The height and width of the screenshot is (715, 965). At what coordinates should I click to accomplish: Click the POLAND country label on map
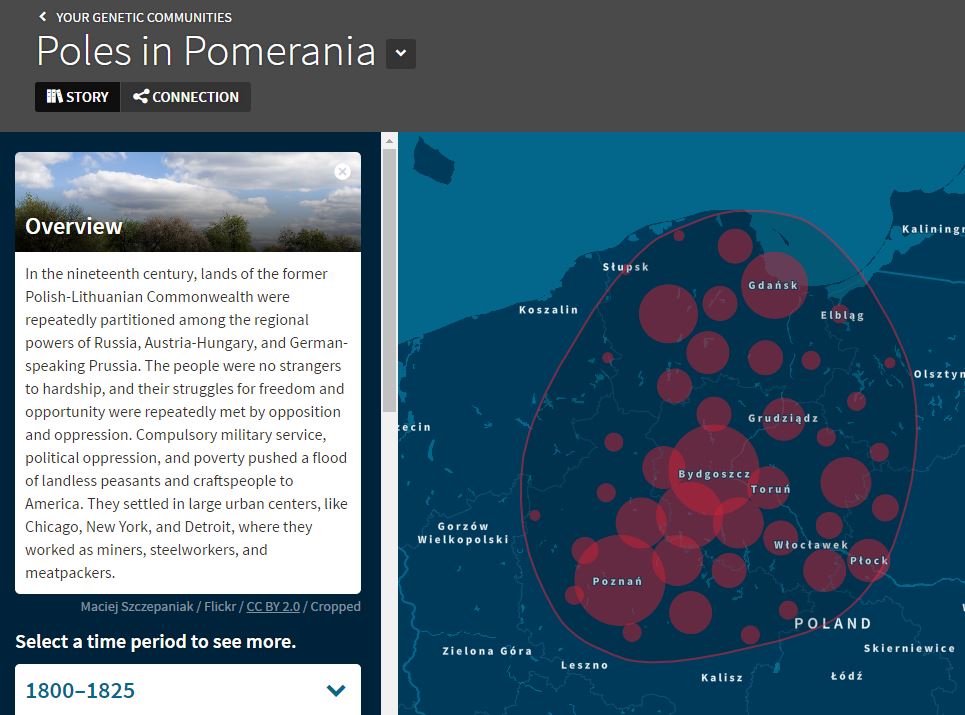pos(833,623)
